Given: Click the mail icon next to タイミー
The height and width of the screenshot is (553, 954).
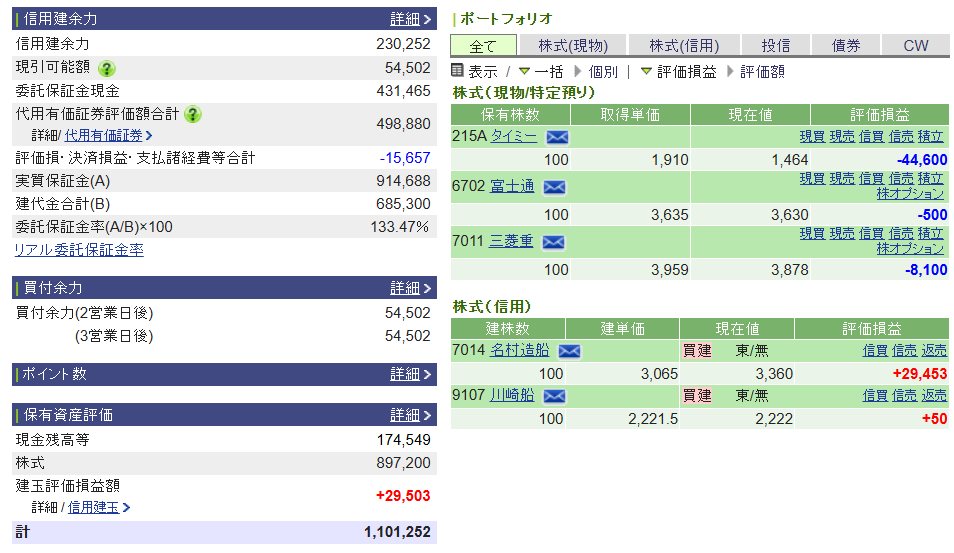Looking at the screenshot, I should pyautogui.click(x=557, y=137).
